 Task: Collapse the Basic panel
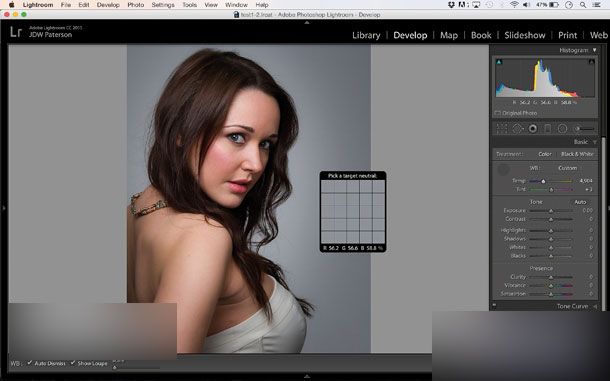coord(594,142)
